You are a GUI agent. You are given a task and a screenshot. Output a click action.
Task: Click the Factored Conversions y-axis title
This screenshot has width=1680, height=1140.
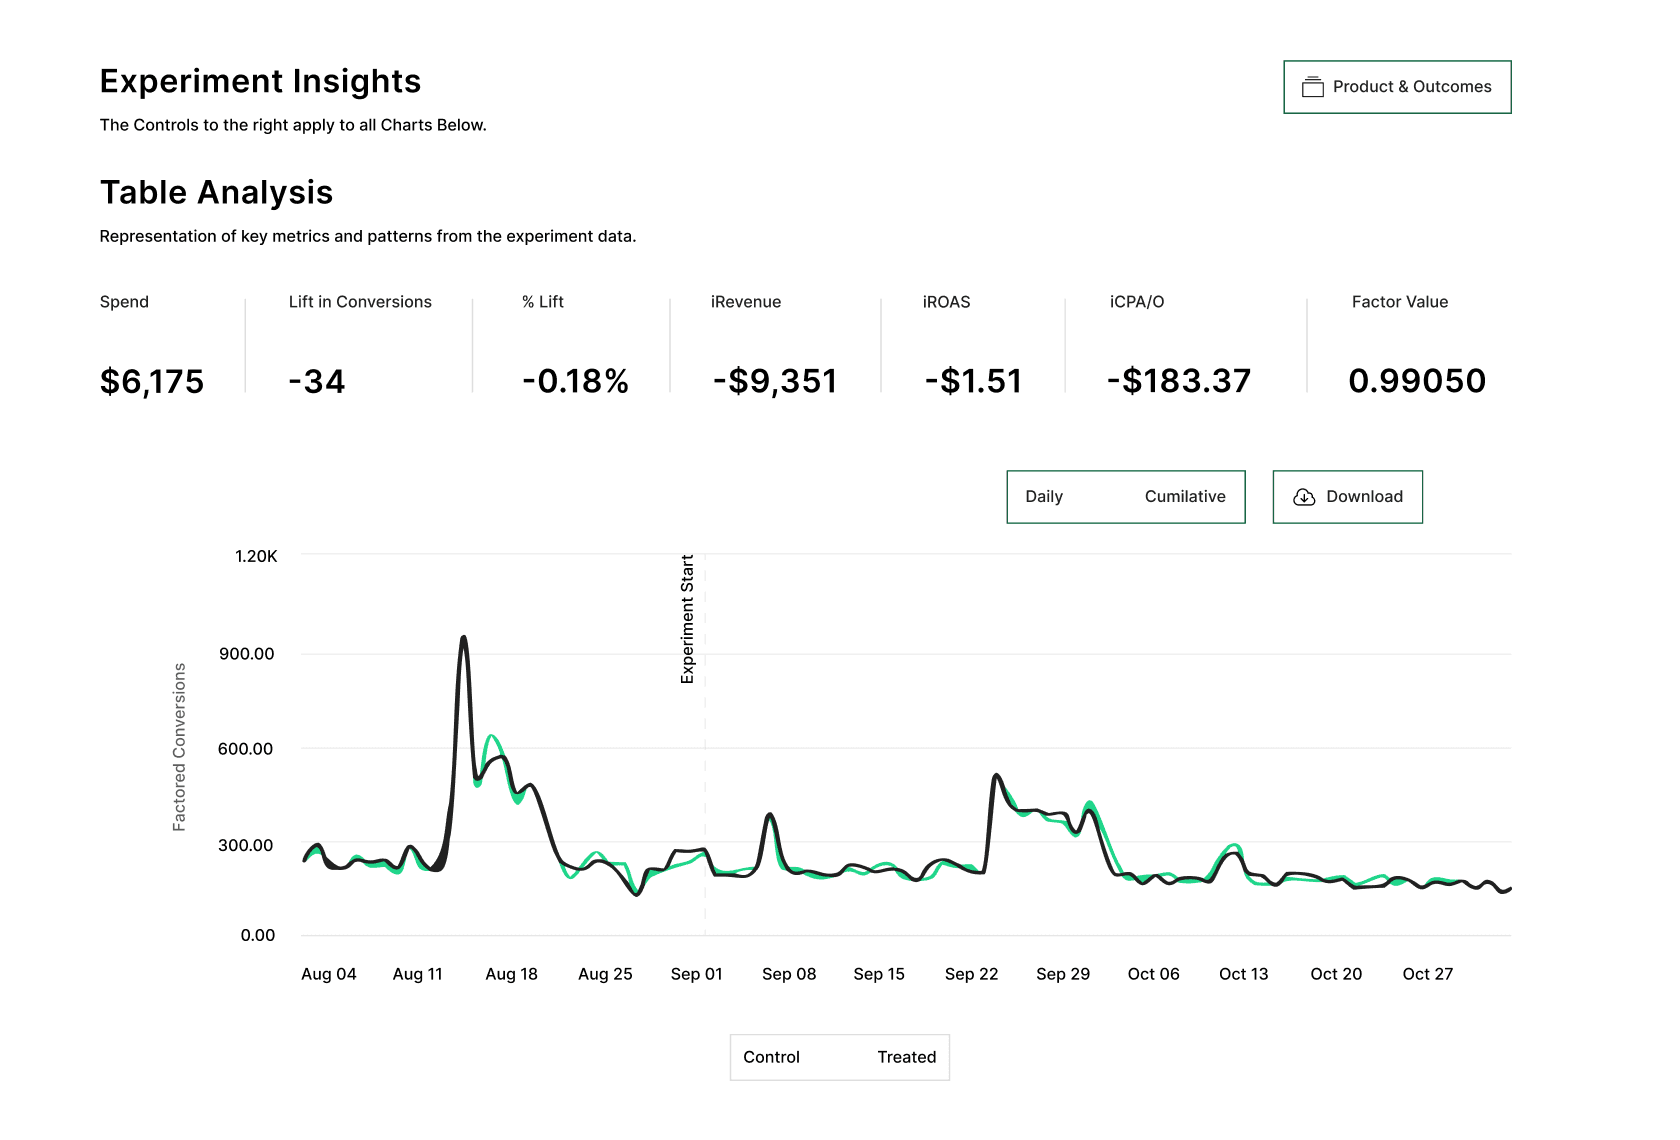pos(180,747)
